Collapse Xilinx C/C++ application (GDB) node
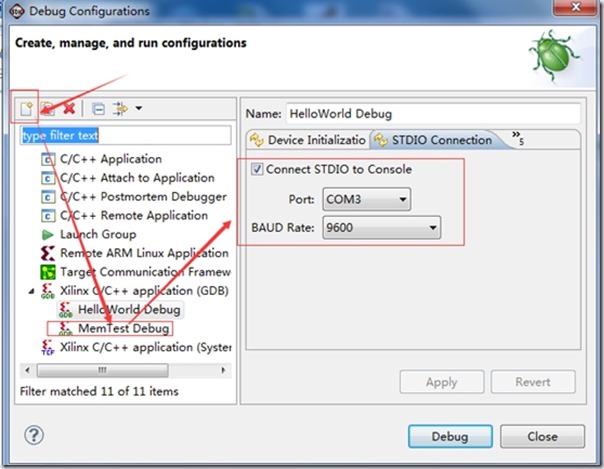Viewport: 604px width, 469px height. 31,291
